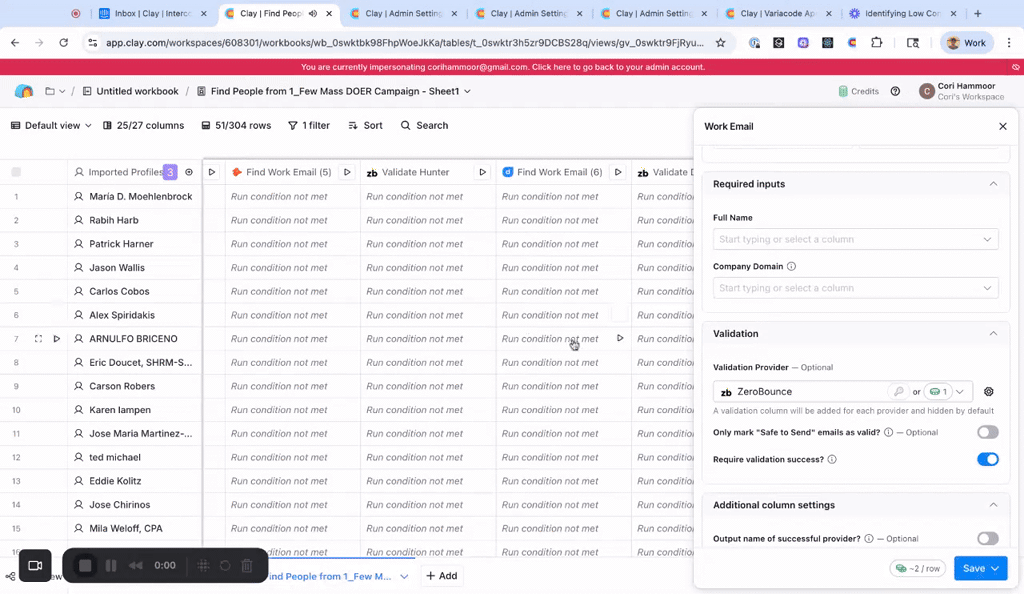This screenshot has height=594, width=1024.
Task: Collapse the Required inputs section
Action: (x=992, y=184)
